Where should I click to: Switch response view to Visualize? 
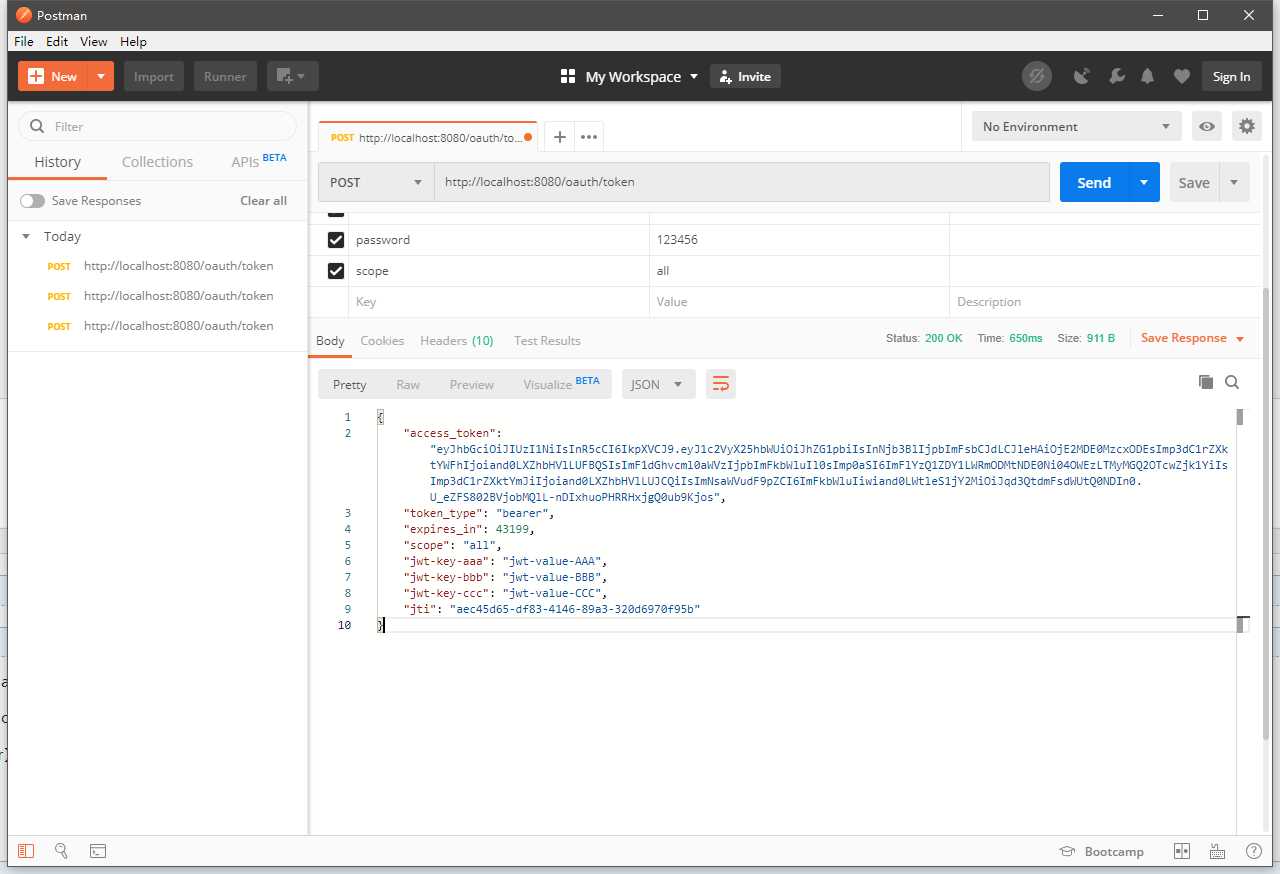click(x=561, y=384)
